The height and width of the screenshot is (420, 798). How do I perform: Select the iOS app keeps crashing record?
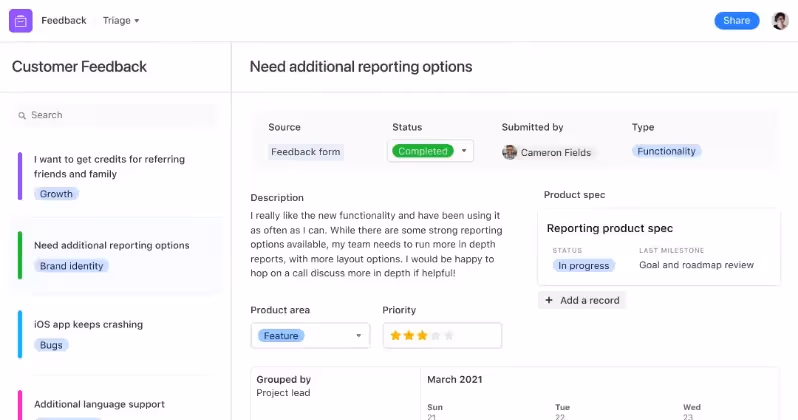pyautogui.click(x=115, y=334)
